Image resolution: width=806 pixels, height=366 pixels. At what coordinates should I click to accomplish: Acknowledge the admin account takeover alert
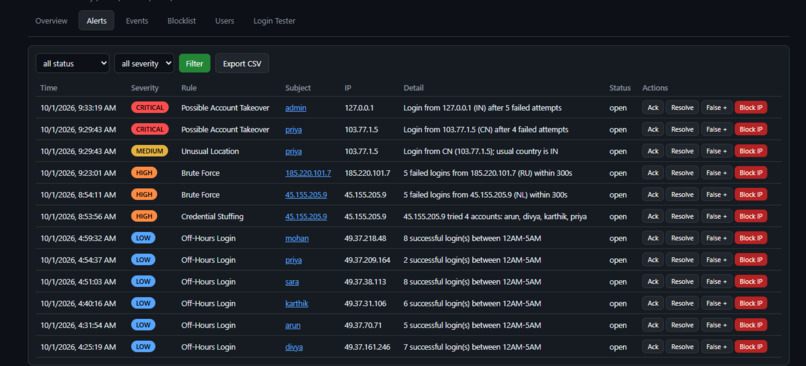click(653, 108)
